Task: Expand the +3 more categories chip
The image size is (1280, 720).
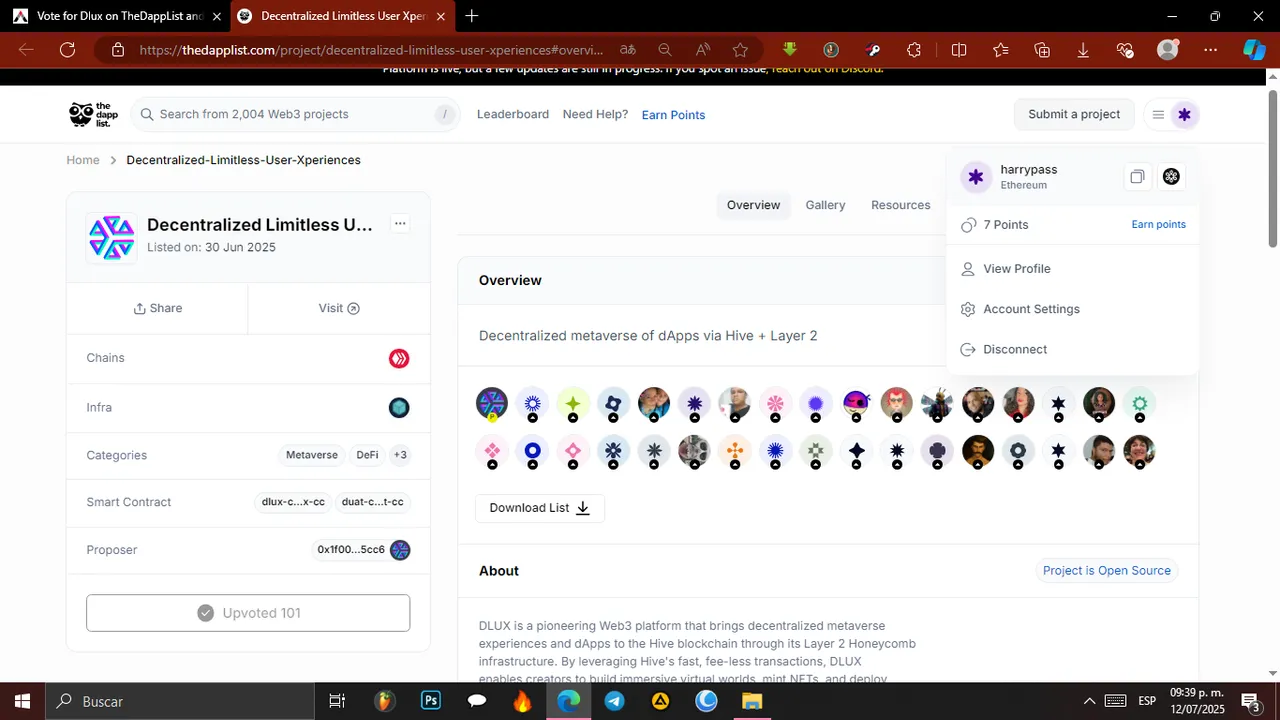Action: (400, 455)
